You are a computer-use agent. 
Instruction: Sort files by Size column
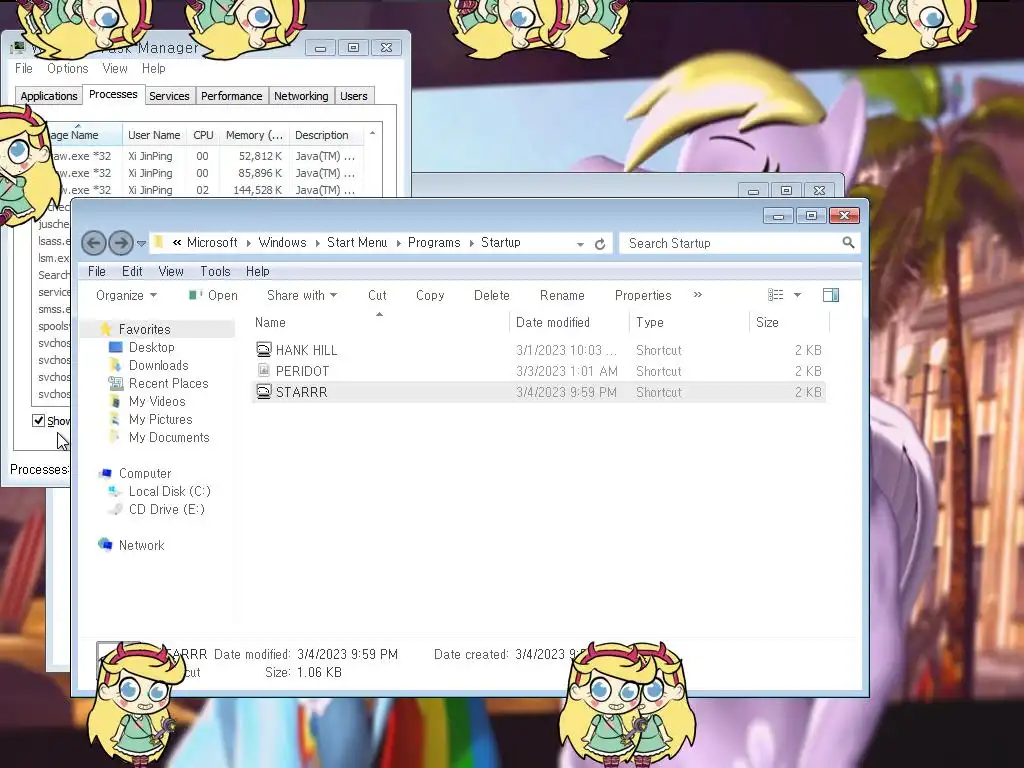(x=789, y=323)
